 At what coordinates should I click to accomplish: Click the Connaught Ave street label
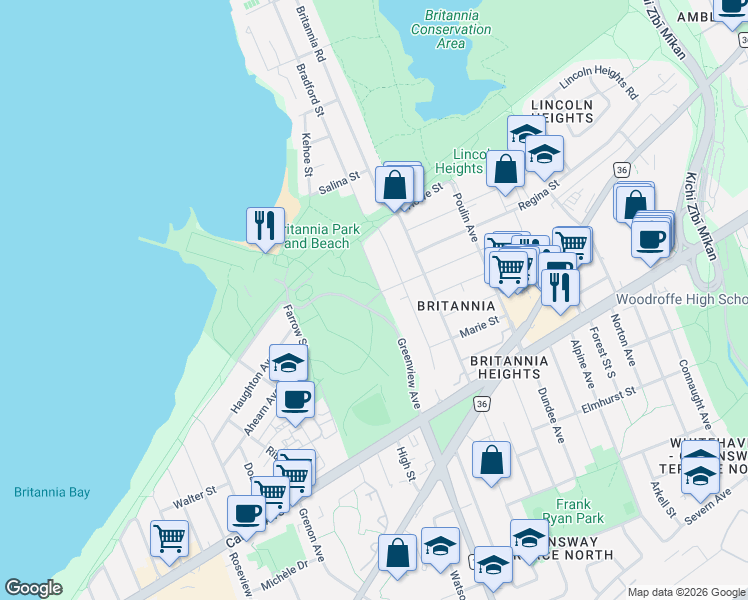coord(695,394)
